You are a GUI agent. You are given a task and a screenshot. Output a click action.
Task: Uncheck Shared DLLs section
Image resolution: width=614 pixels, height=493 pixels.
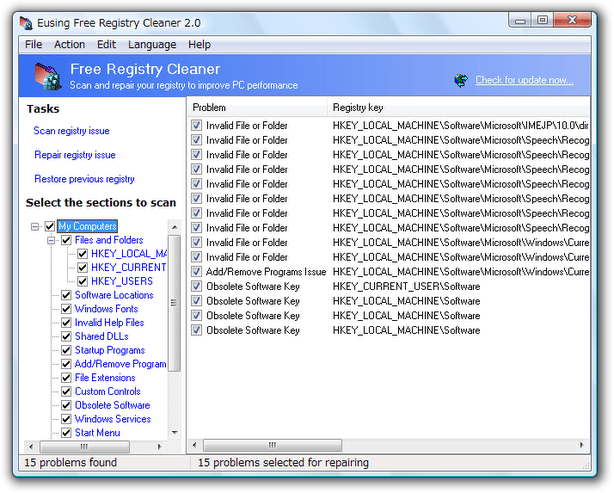pyautogui.click(x=66, y=336)
